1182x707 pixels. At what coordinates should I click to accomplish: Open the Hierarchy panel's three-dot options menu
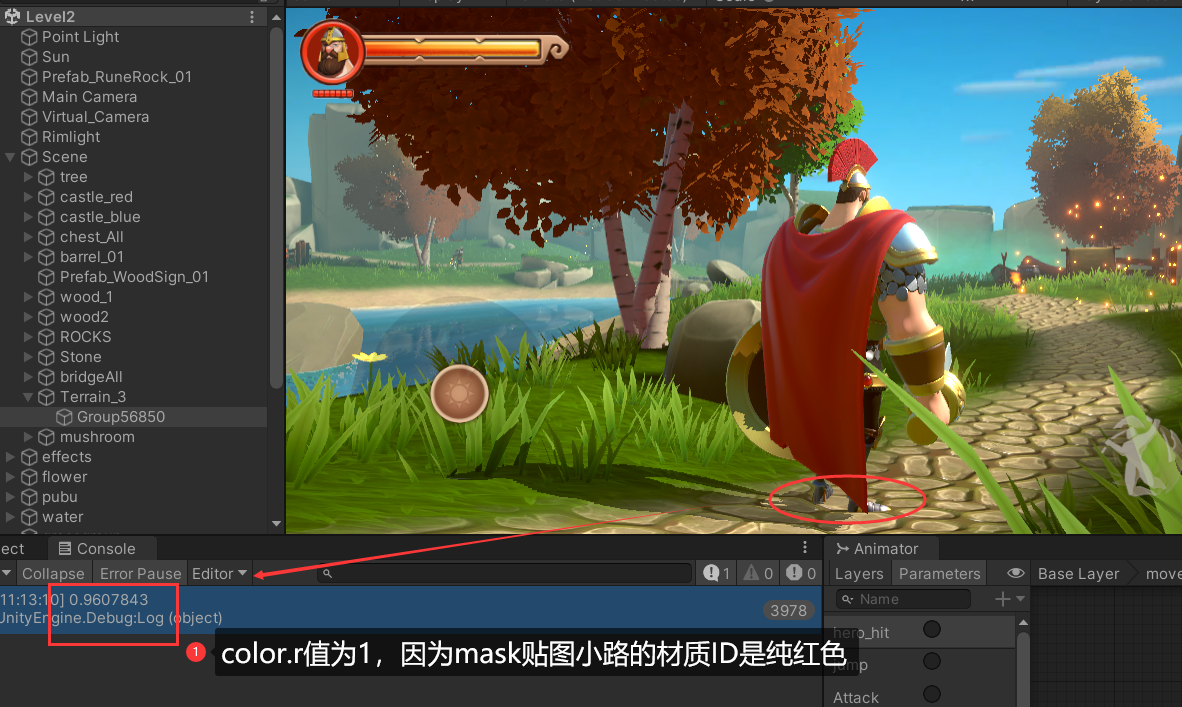(x=253, y=16)
